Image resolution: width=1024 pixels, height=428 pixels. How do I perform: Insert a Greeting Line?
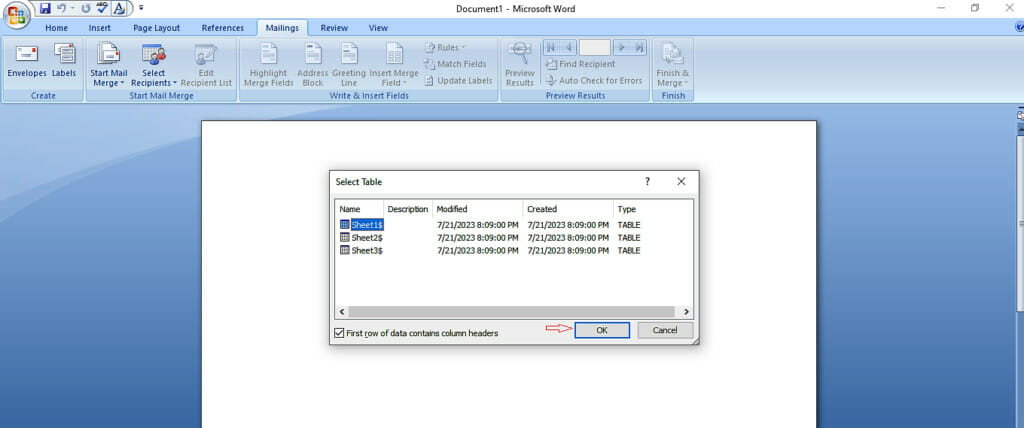pos(349,64)
